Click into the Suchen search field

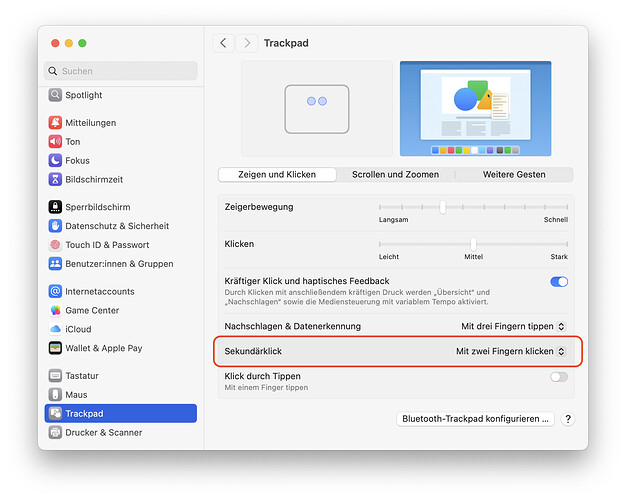tap(122, 71)
